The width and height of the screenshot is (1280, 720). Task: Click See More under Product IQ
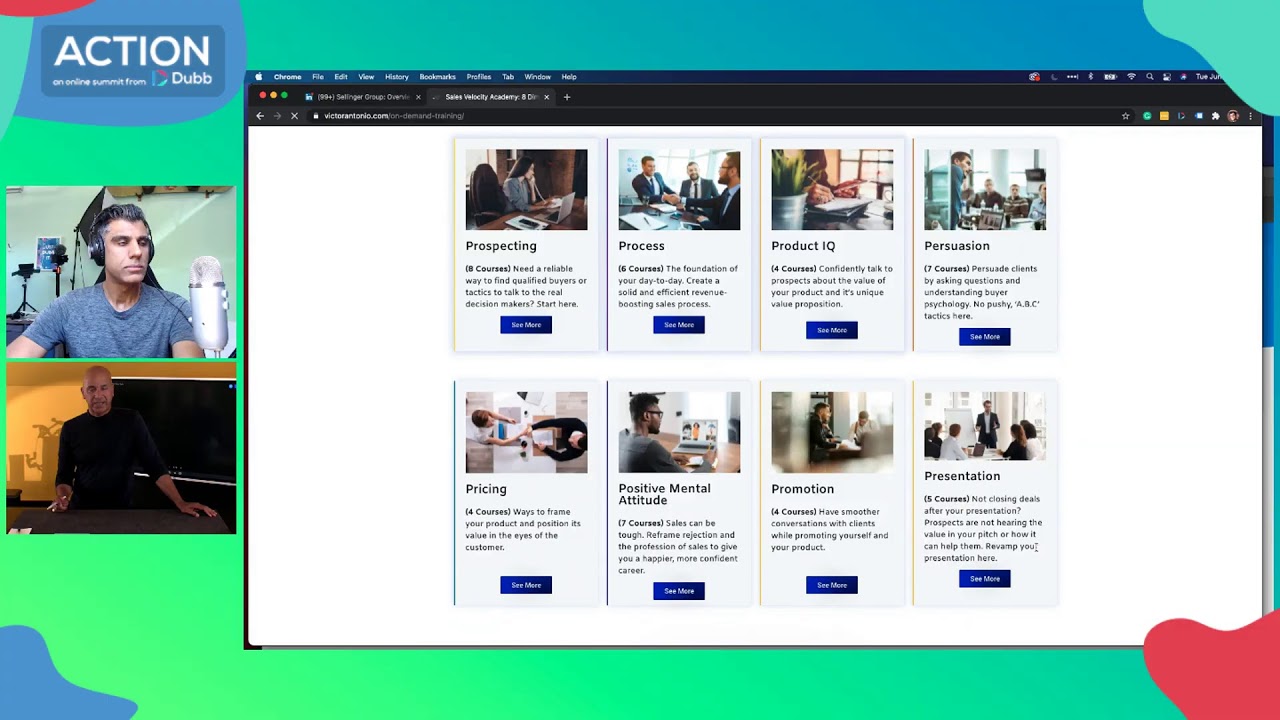[x=832, y=330]
